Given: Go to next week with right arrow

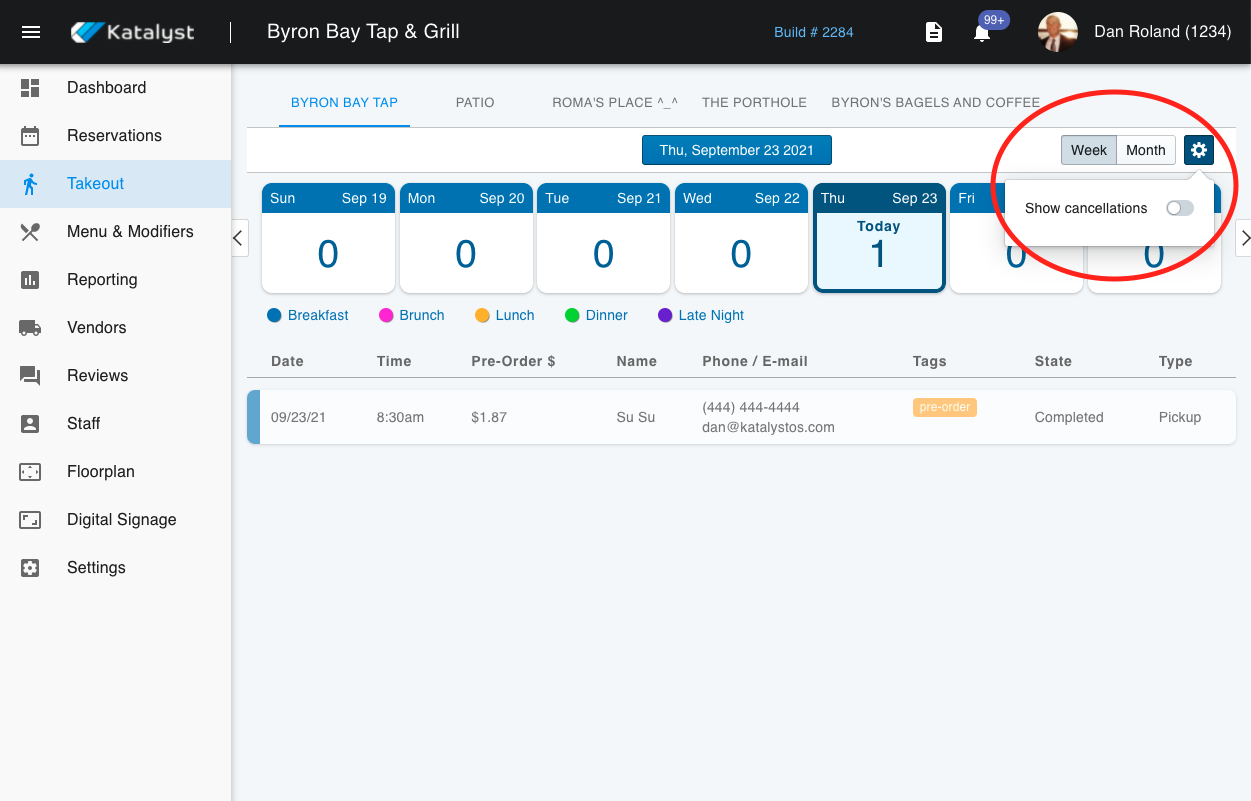Looking at the screenshot, I should click(1244, 238).
